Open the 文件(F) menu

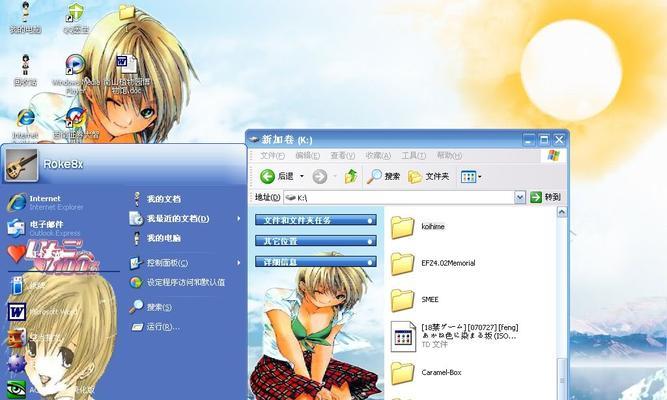click(x=272, y=155)
